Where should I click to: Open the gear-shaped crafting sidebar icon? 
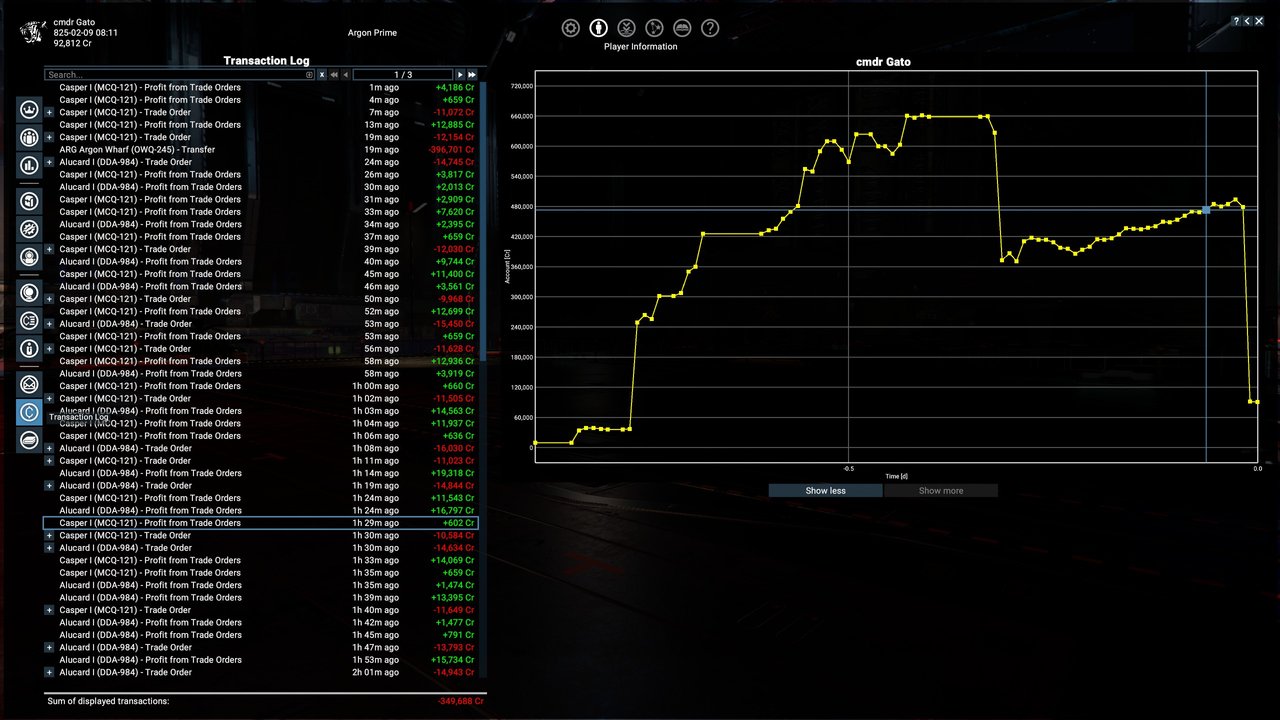pos(29,229)
